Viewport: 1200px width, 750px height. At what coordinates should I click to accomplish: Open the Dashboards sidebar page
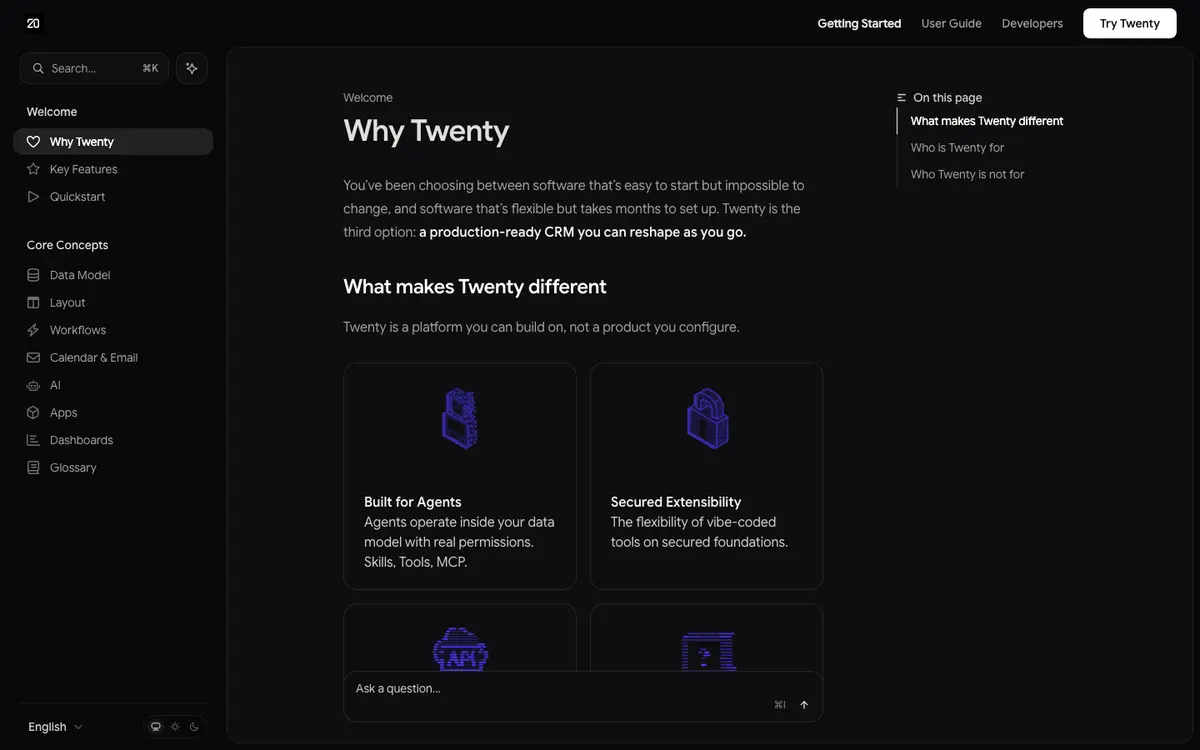coord(113,440)
